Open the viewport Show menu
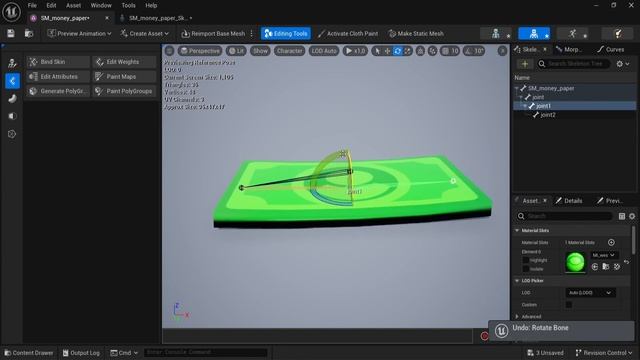Viewport: 640px width, 360px height. pos(260,51)
